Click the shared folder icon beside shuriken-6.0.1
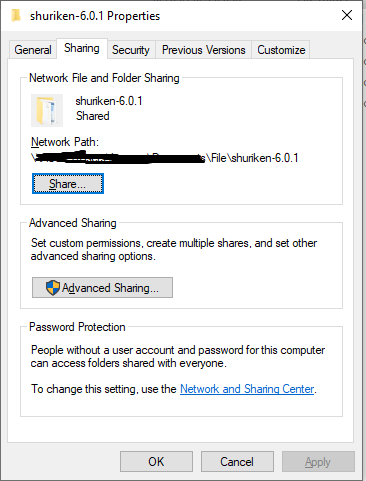This screenshot has height=481, width=366. (47, 110)
